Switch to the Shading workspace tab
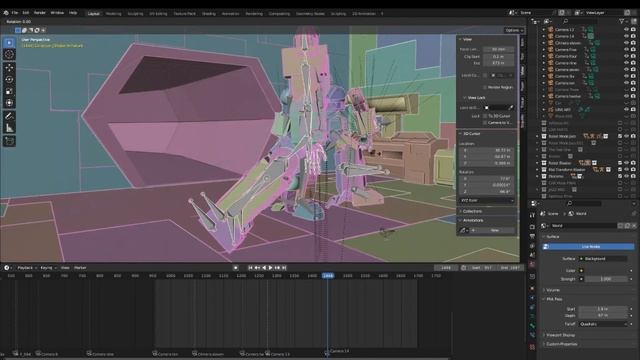 click(x=209, y=14)
